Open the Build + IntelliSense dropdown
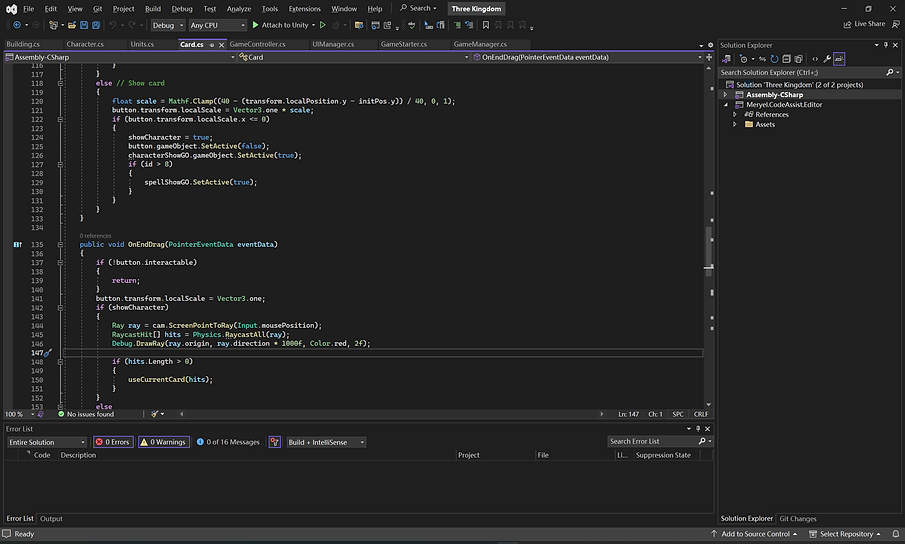Image resolution: width=905 pixels, height=544 pixels. point(326,442)
